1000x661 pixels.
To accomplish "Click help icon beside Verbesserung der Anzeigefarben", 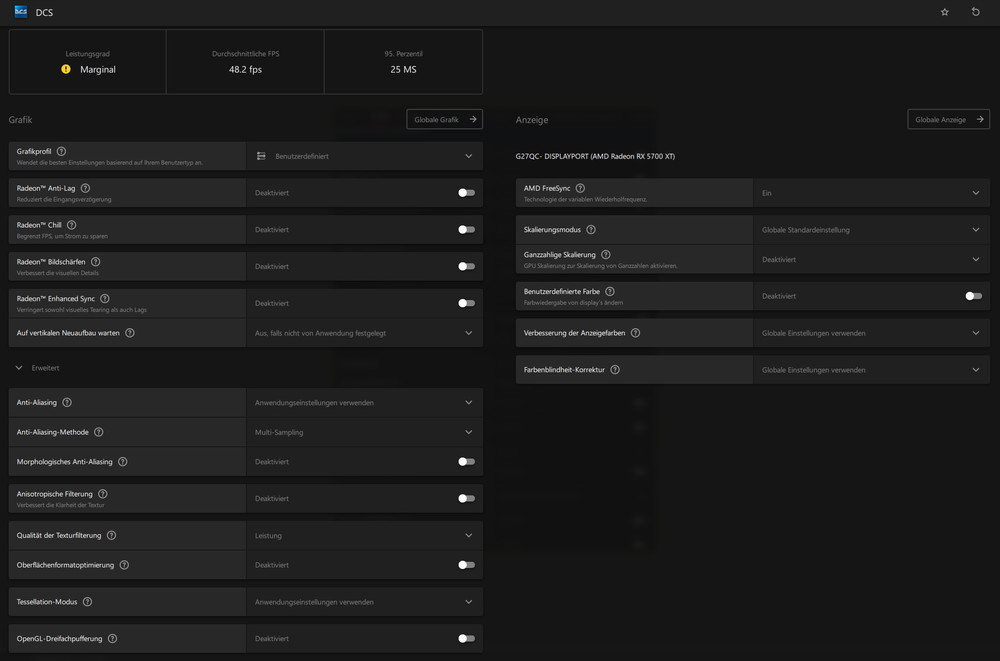I will [634, 332].
